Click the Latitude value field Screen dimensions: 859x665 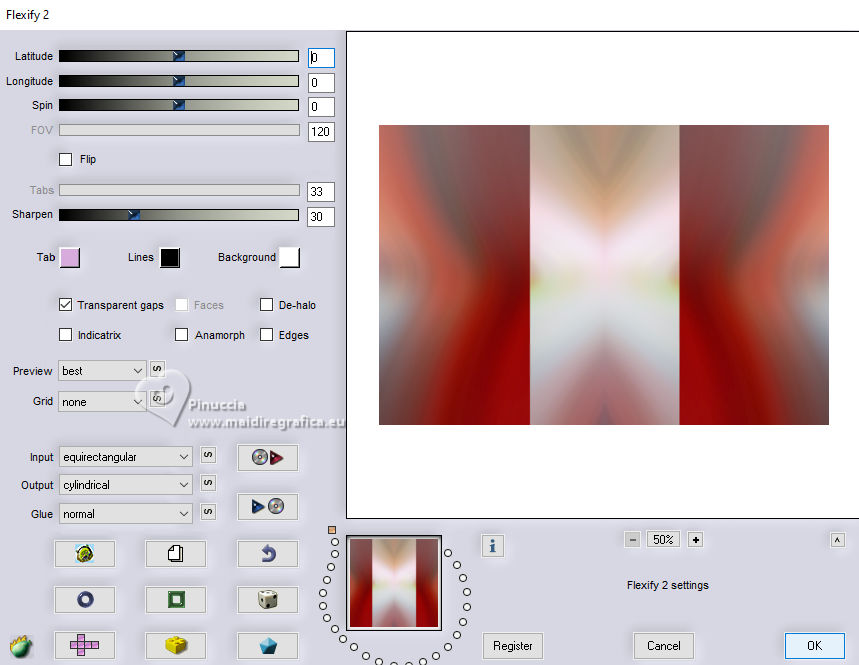click(321, 58)
